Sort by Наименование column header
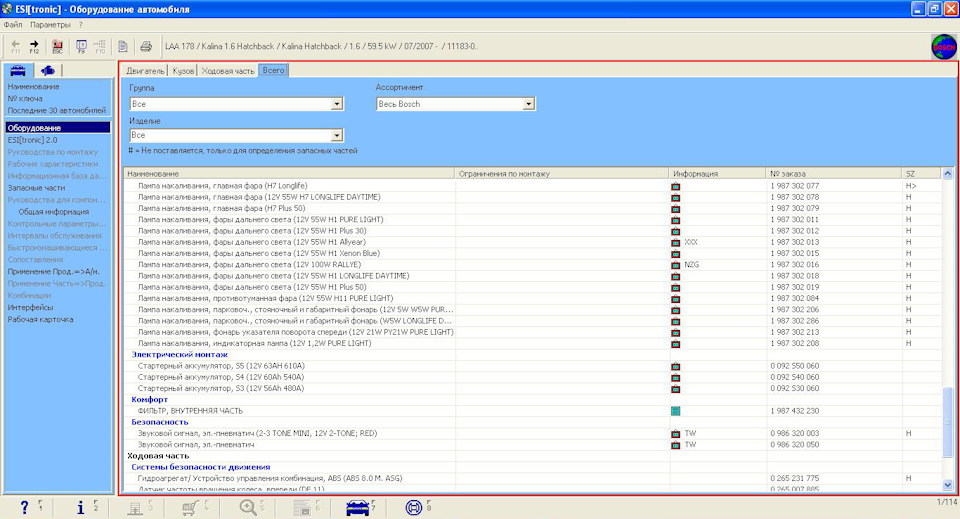The image size is (960, 519). 289,174
